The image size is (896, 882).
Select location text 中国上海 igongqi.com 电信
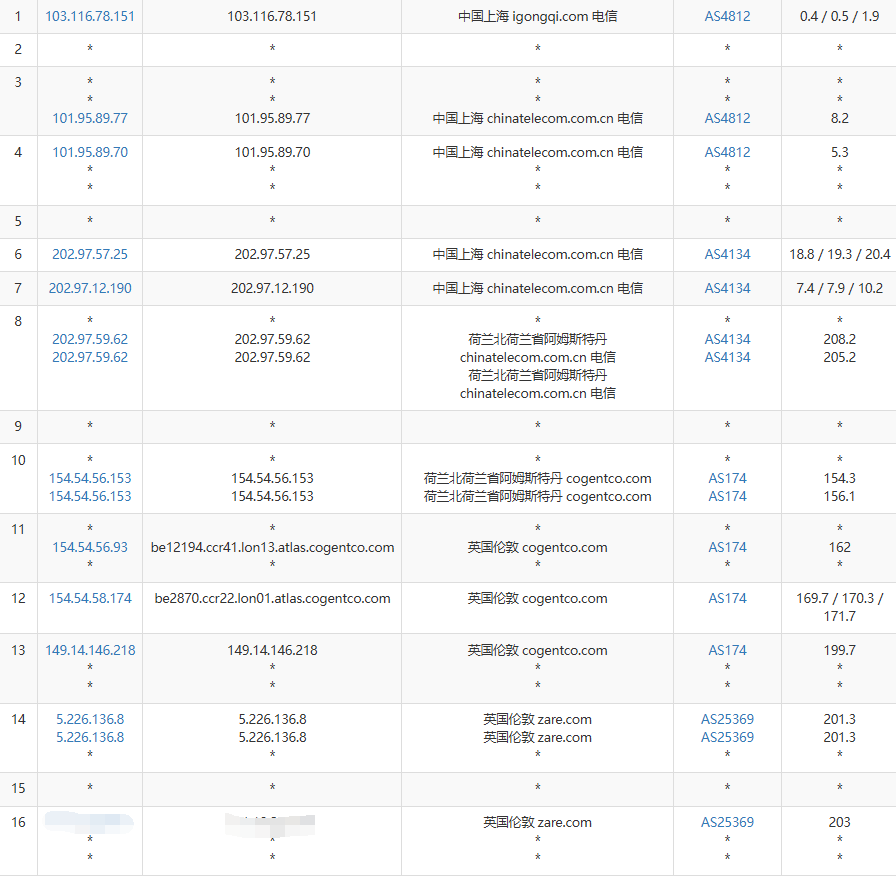(x=537, y=16)
